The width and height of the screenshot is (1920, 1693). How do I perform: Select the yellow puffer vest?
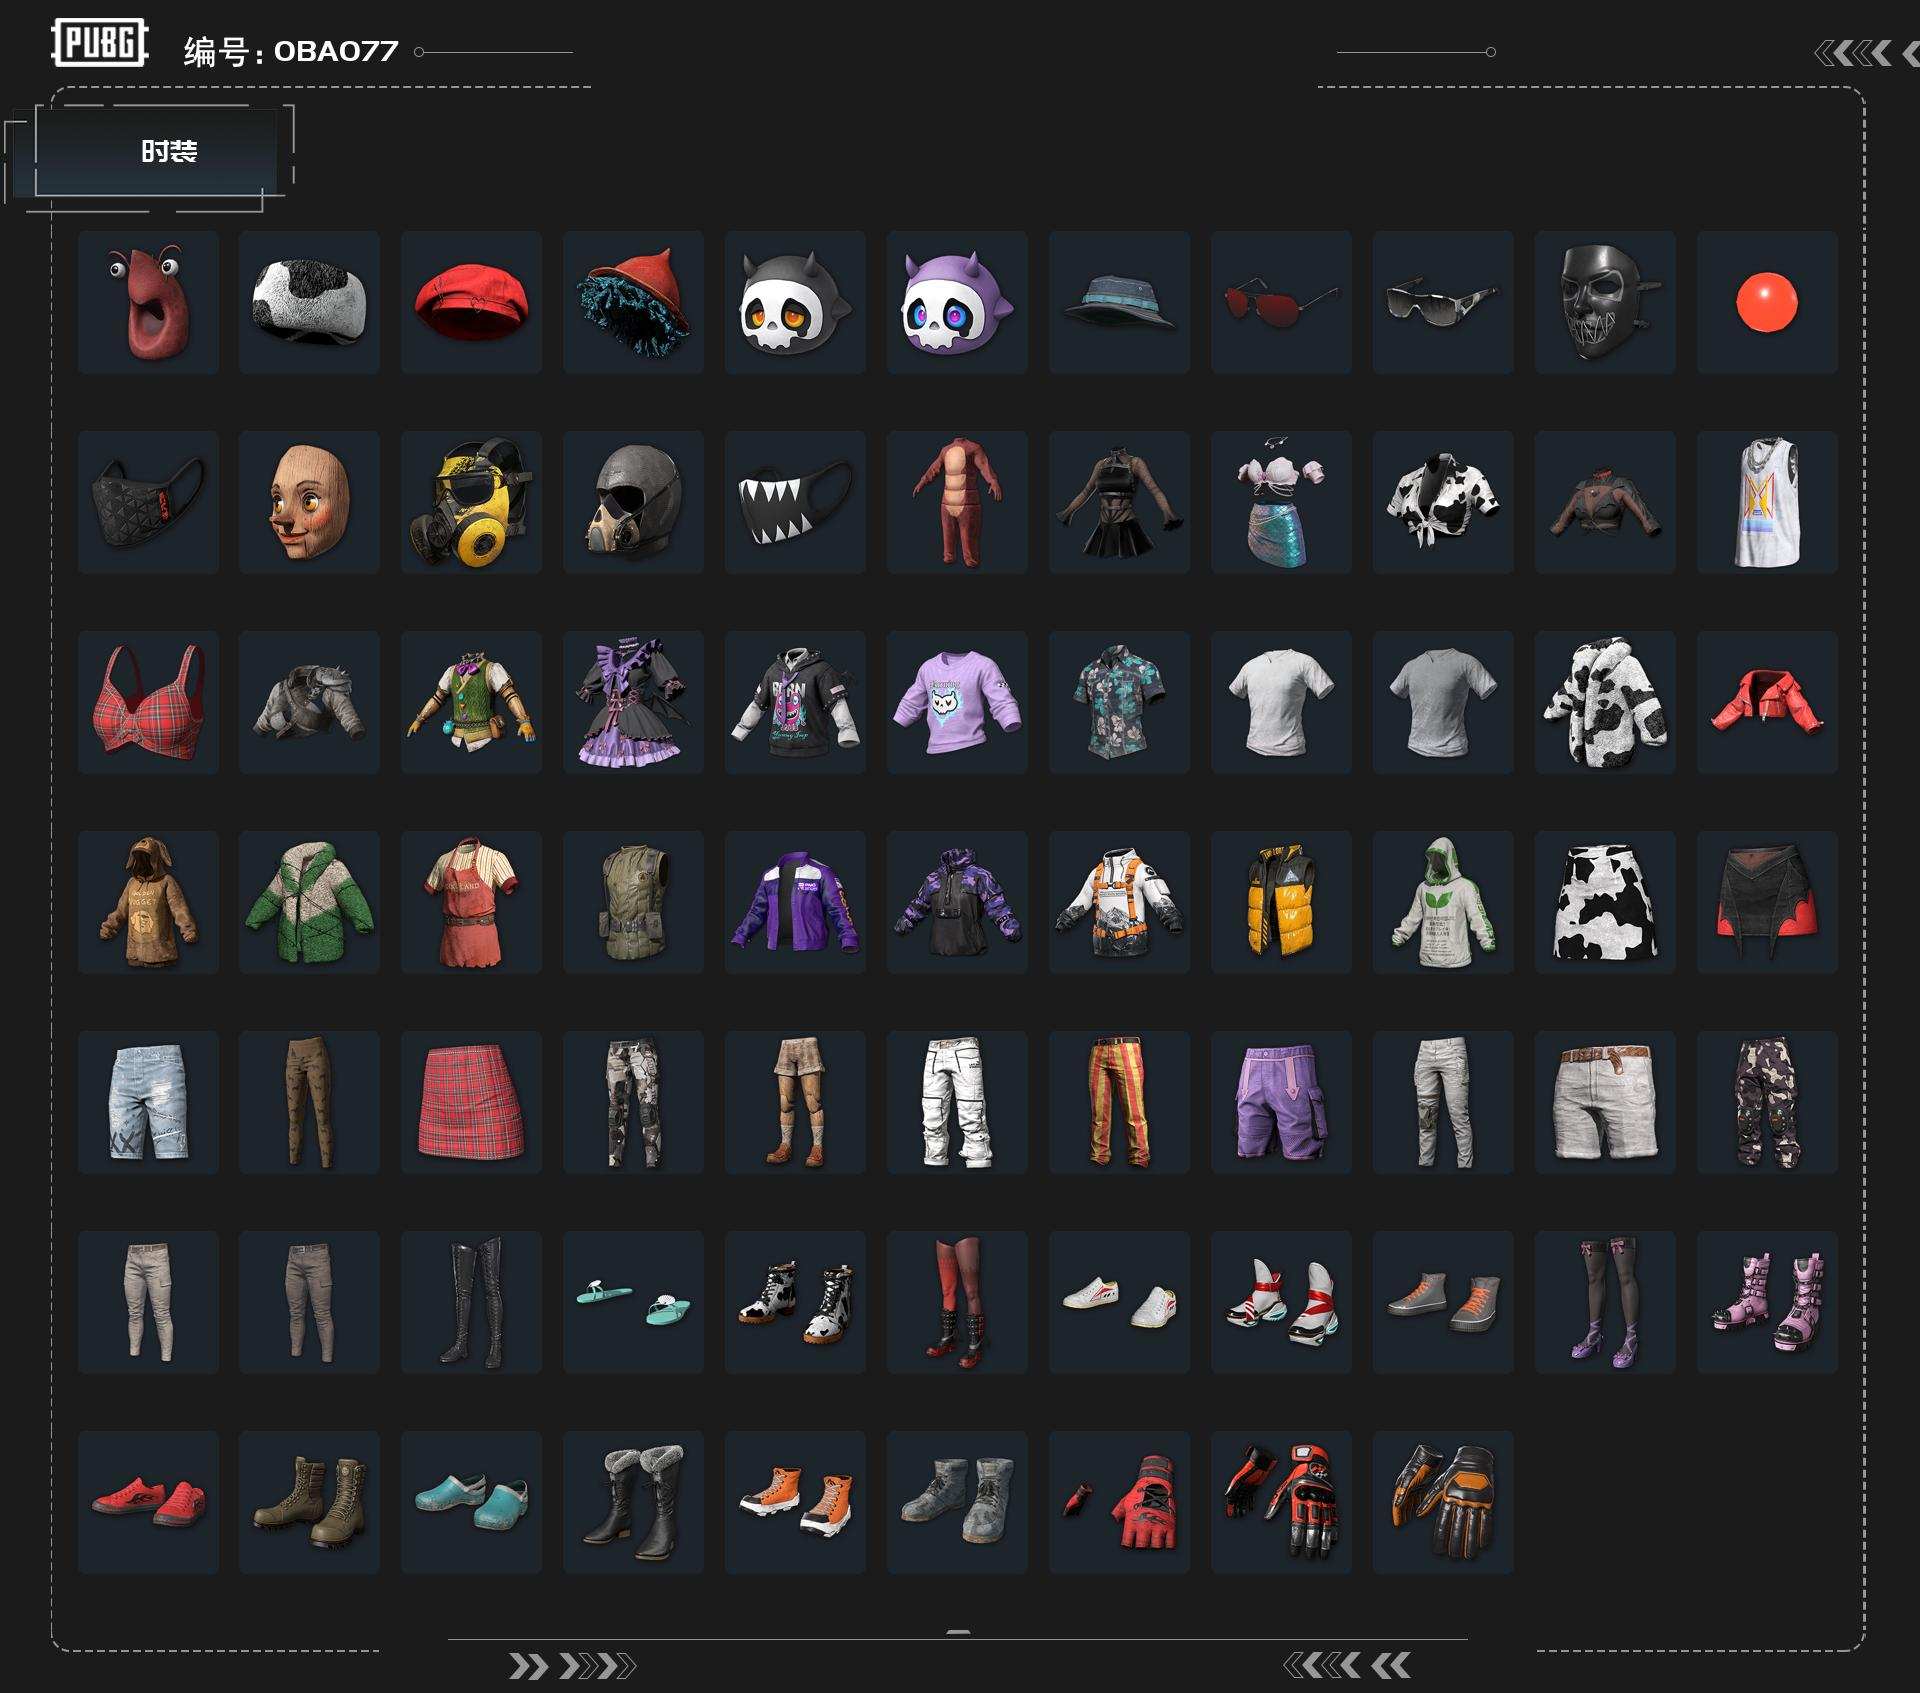[1281, 902]
